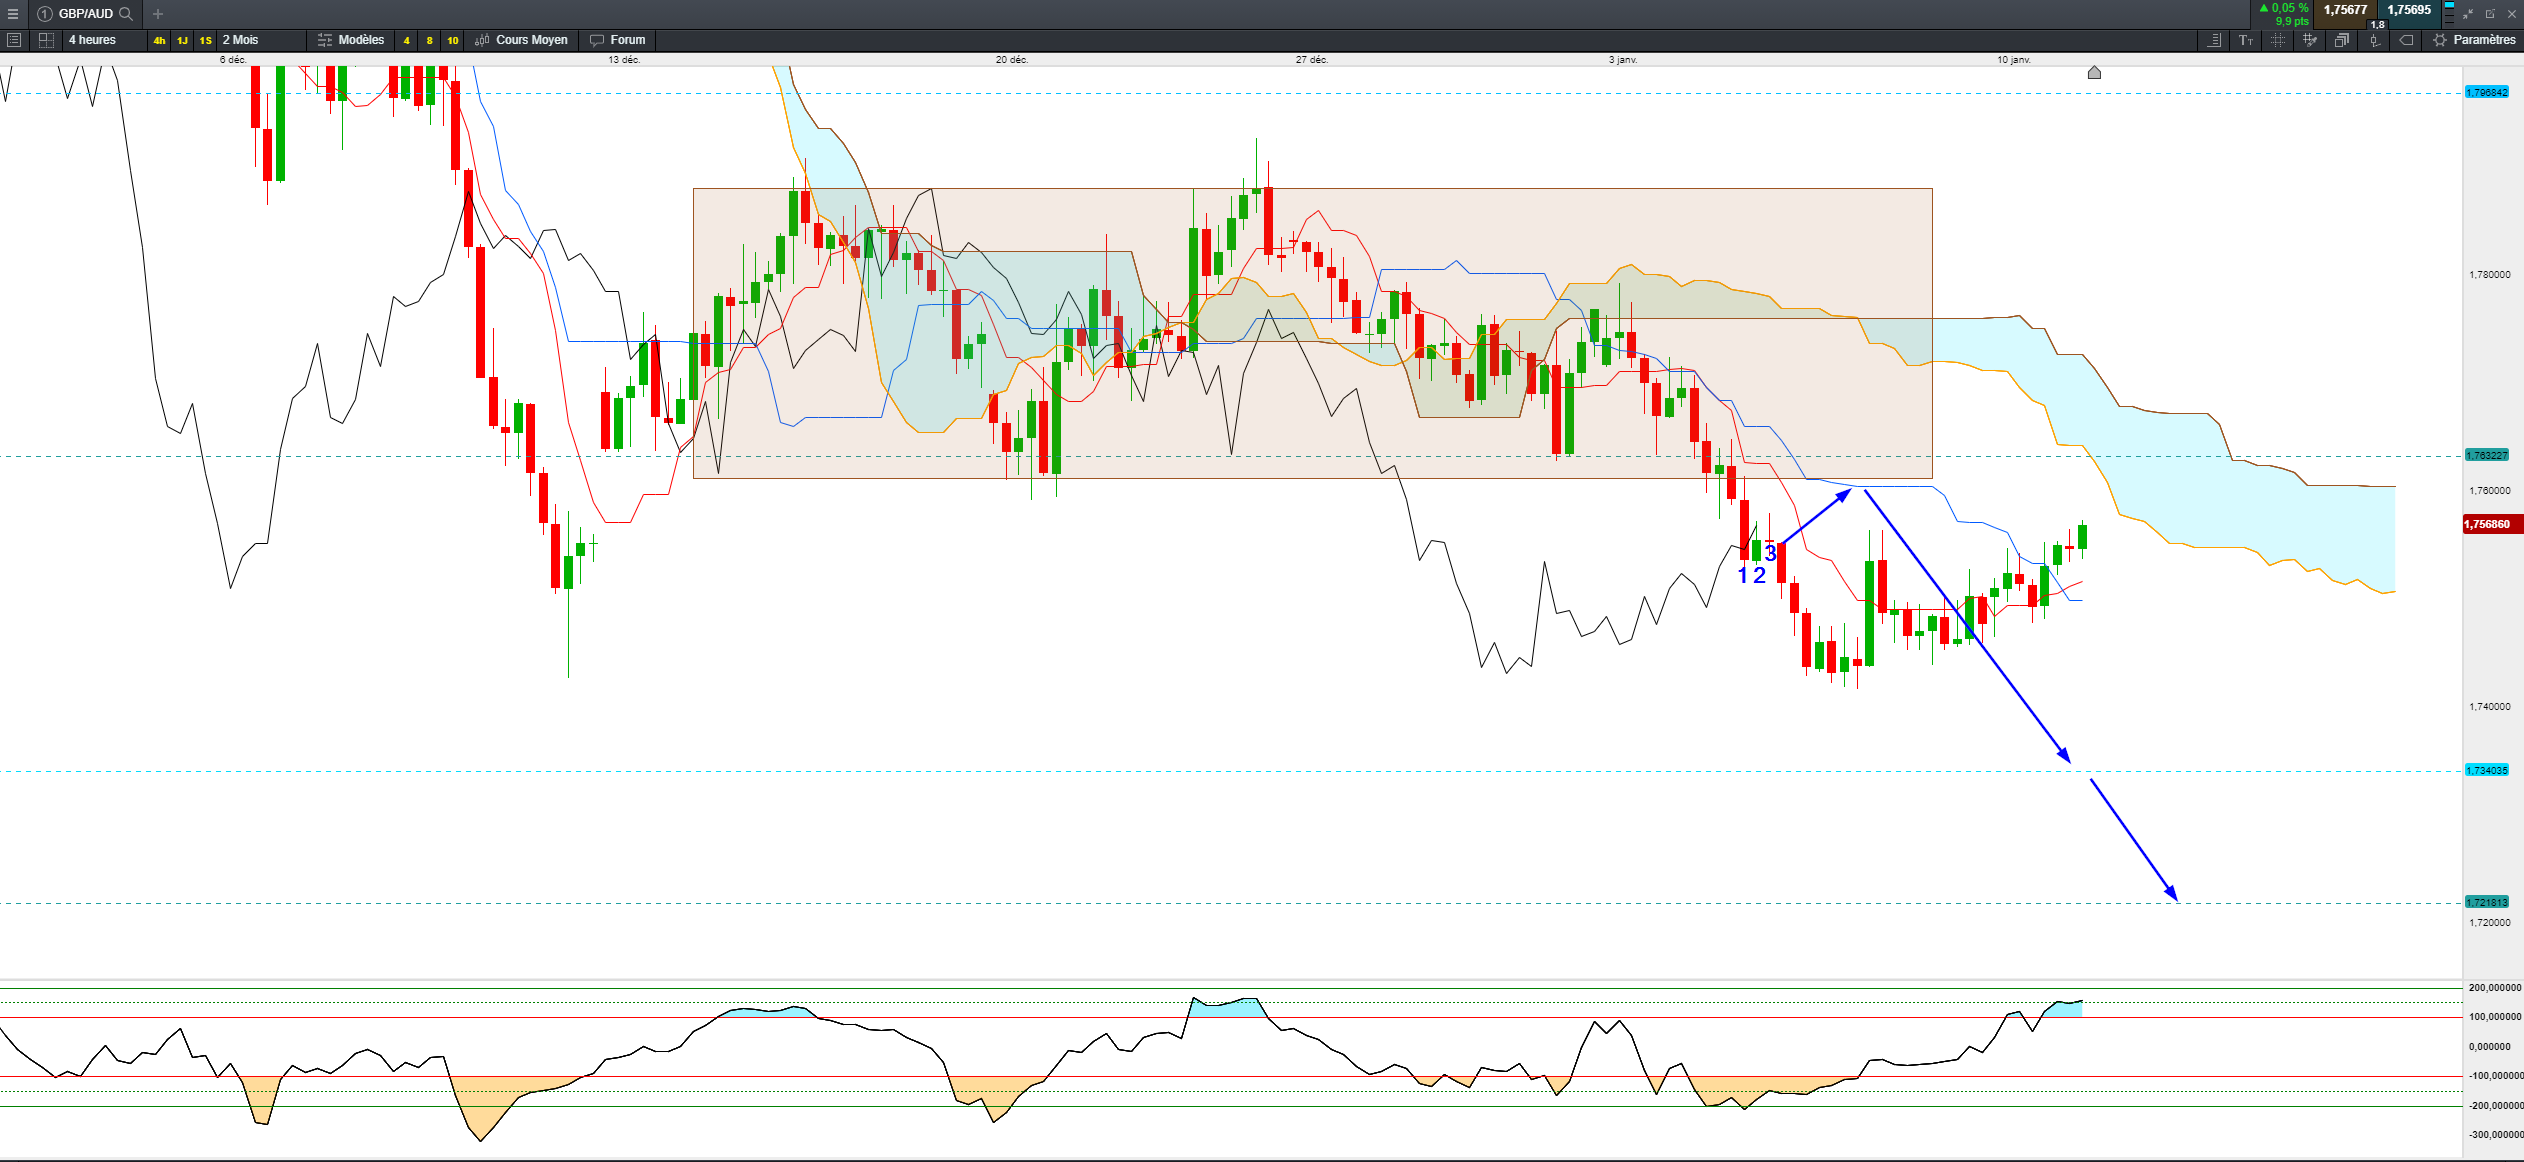Expand the Cours Moyen price type dropdown
This screenshot has height=1162, width=2524.
522,40
